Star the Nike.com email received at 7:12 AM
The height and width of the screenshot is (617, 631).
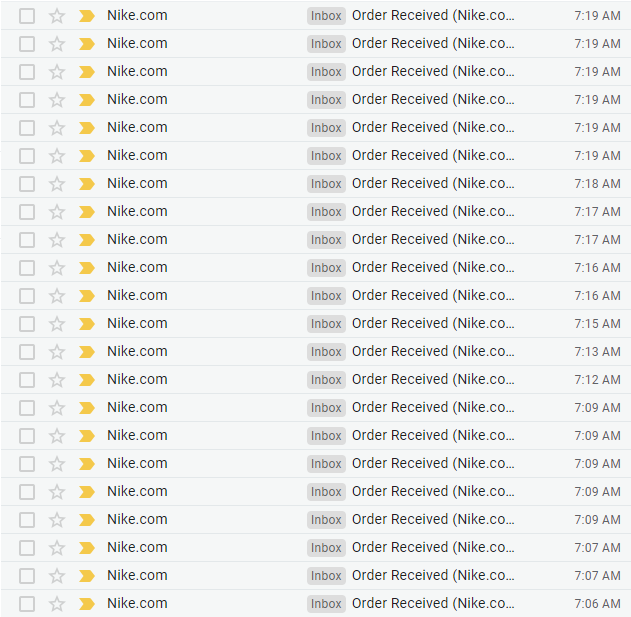pyautogui.click(x=57, y=380)
